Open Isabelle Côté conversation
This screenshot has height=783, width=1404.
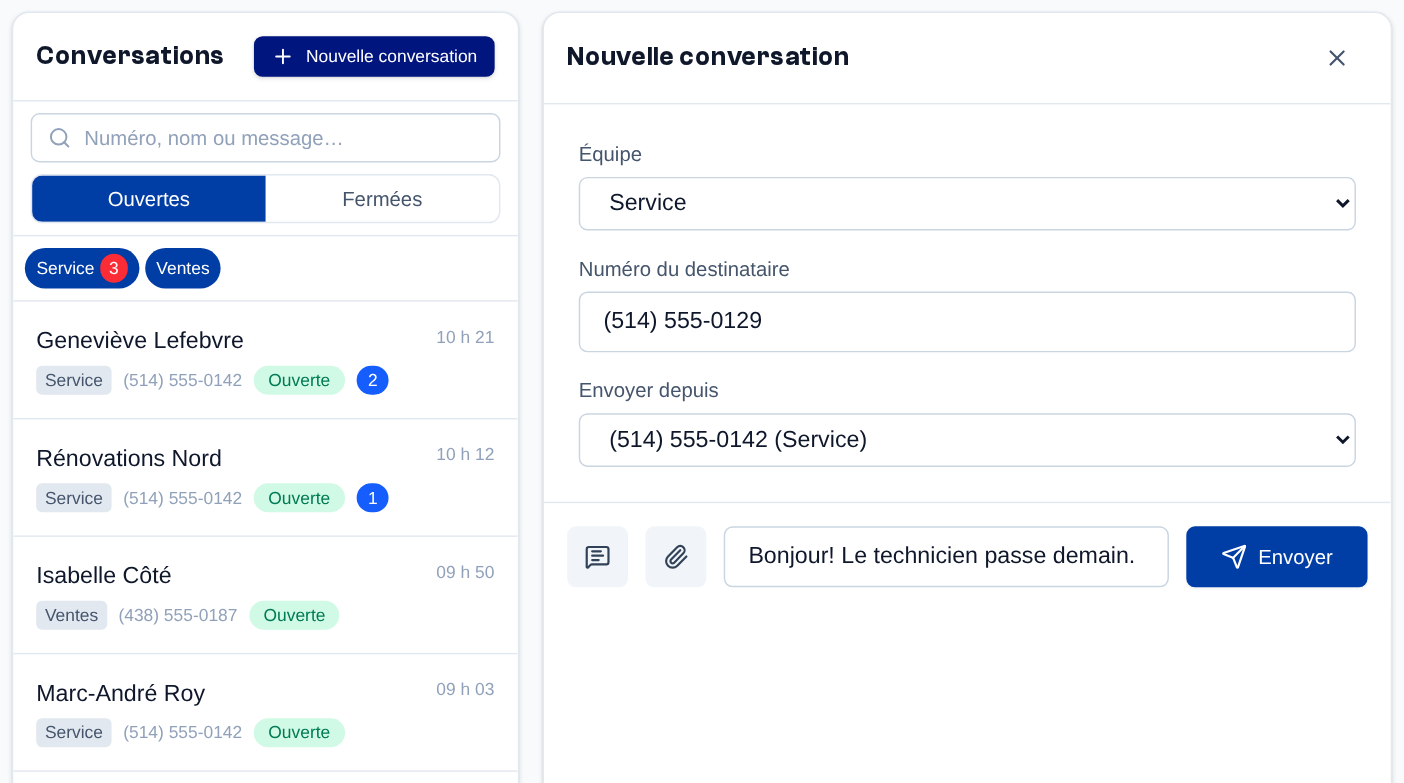265,595
